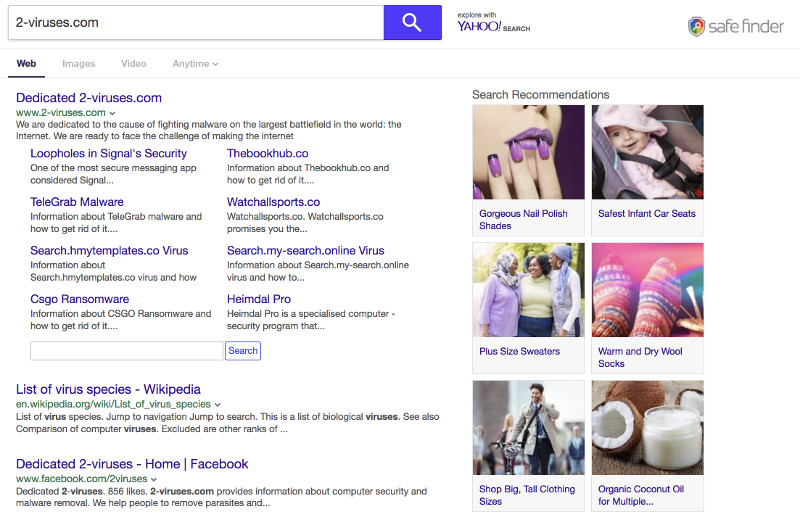Open the TeleGrab Malware sitelink
The width and height of the screenshot is (800, 517).
click(x=77, y=202)
